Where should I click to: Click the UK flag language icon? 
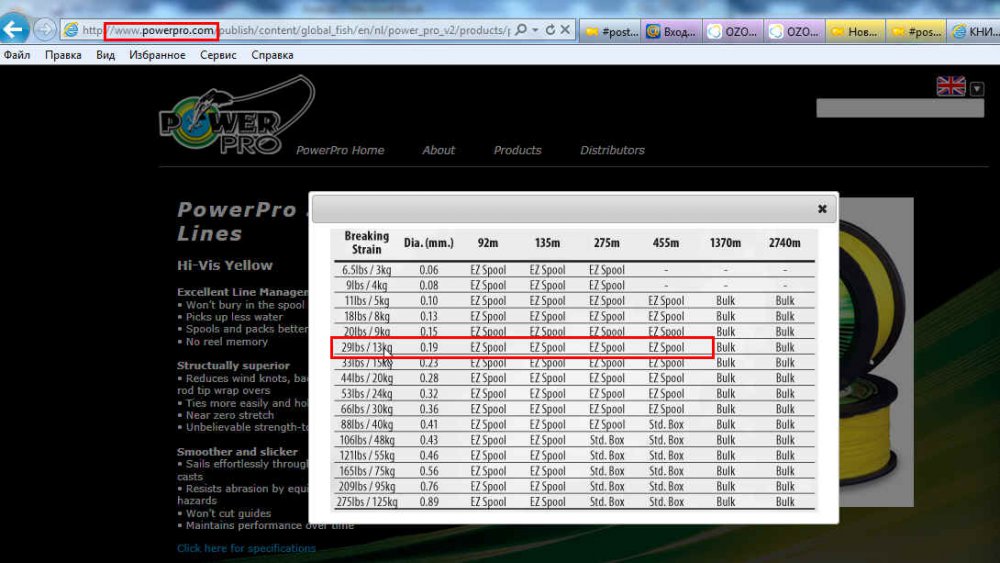951,86
